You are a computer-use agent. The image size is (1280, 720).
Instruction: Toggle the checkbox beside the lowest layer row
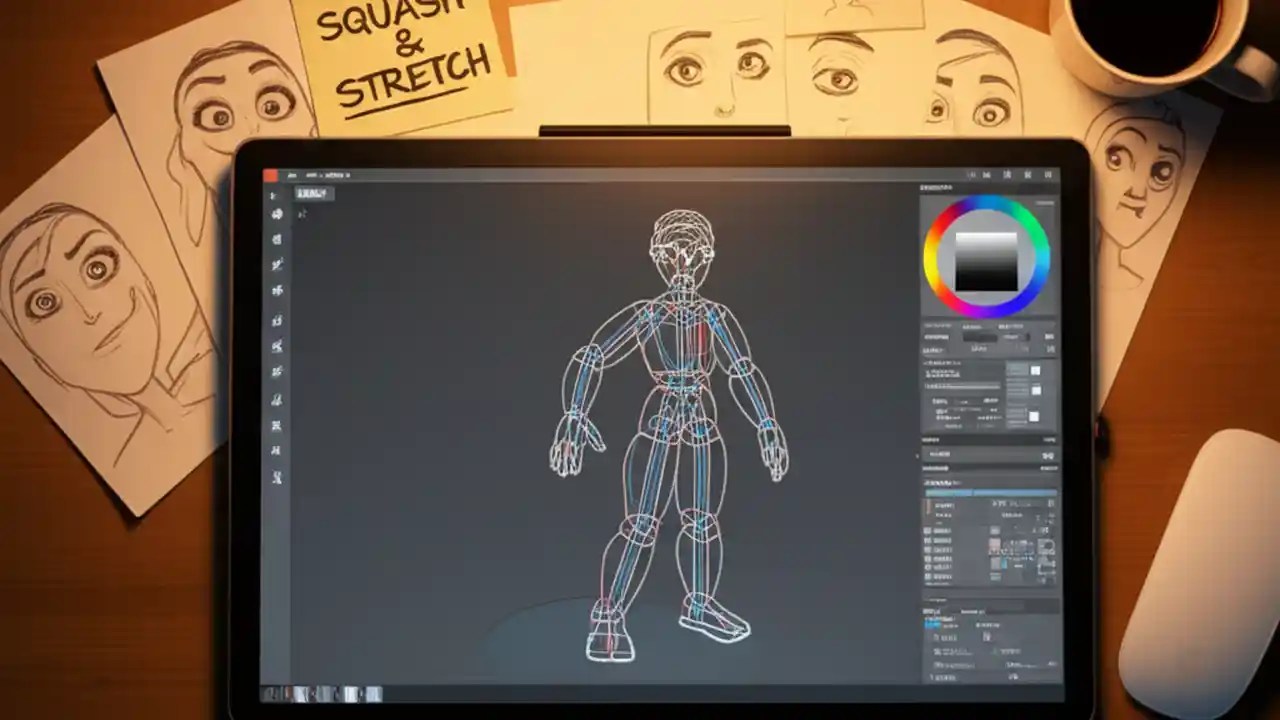[x=926, y=577]
